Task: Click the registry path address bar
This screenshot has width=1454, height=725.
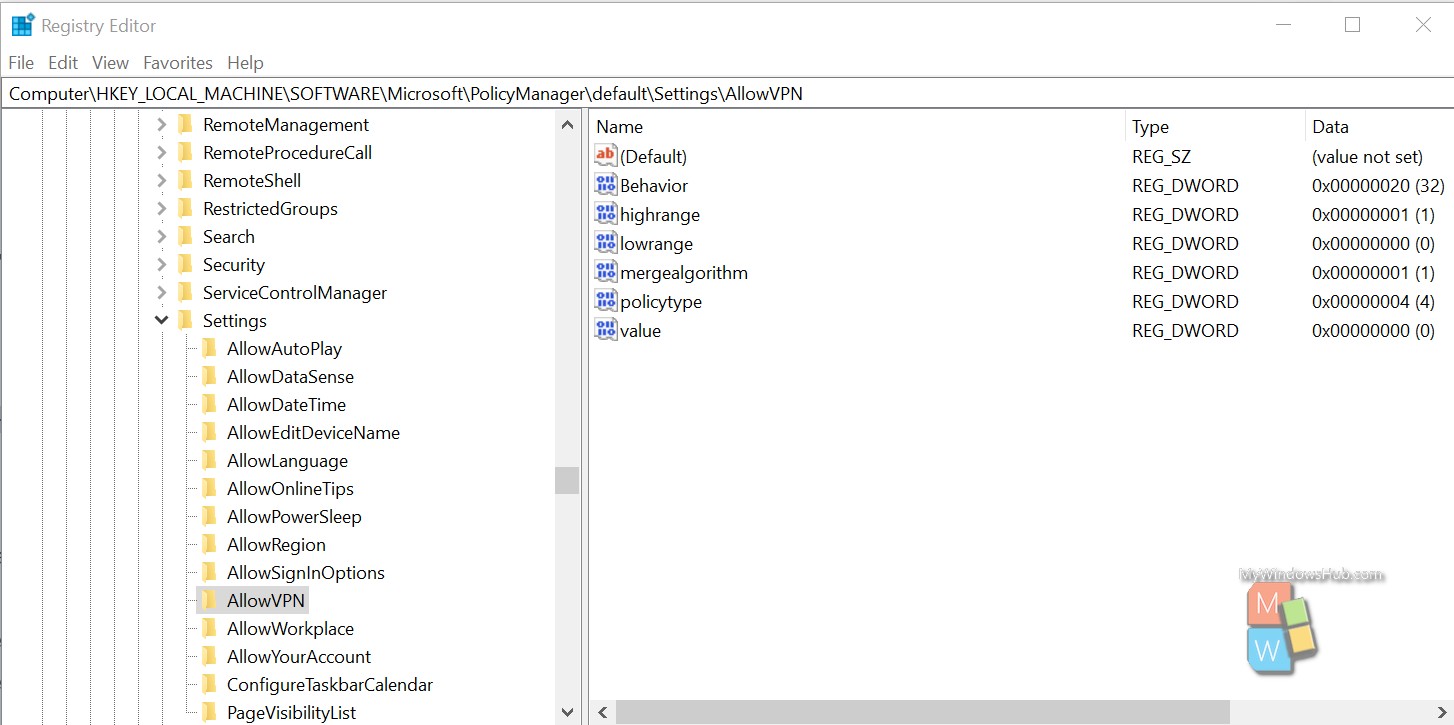Action: 727,94
